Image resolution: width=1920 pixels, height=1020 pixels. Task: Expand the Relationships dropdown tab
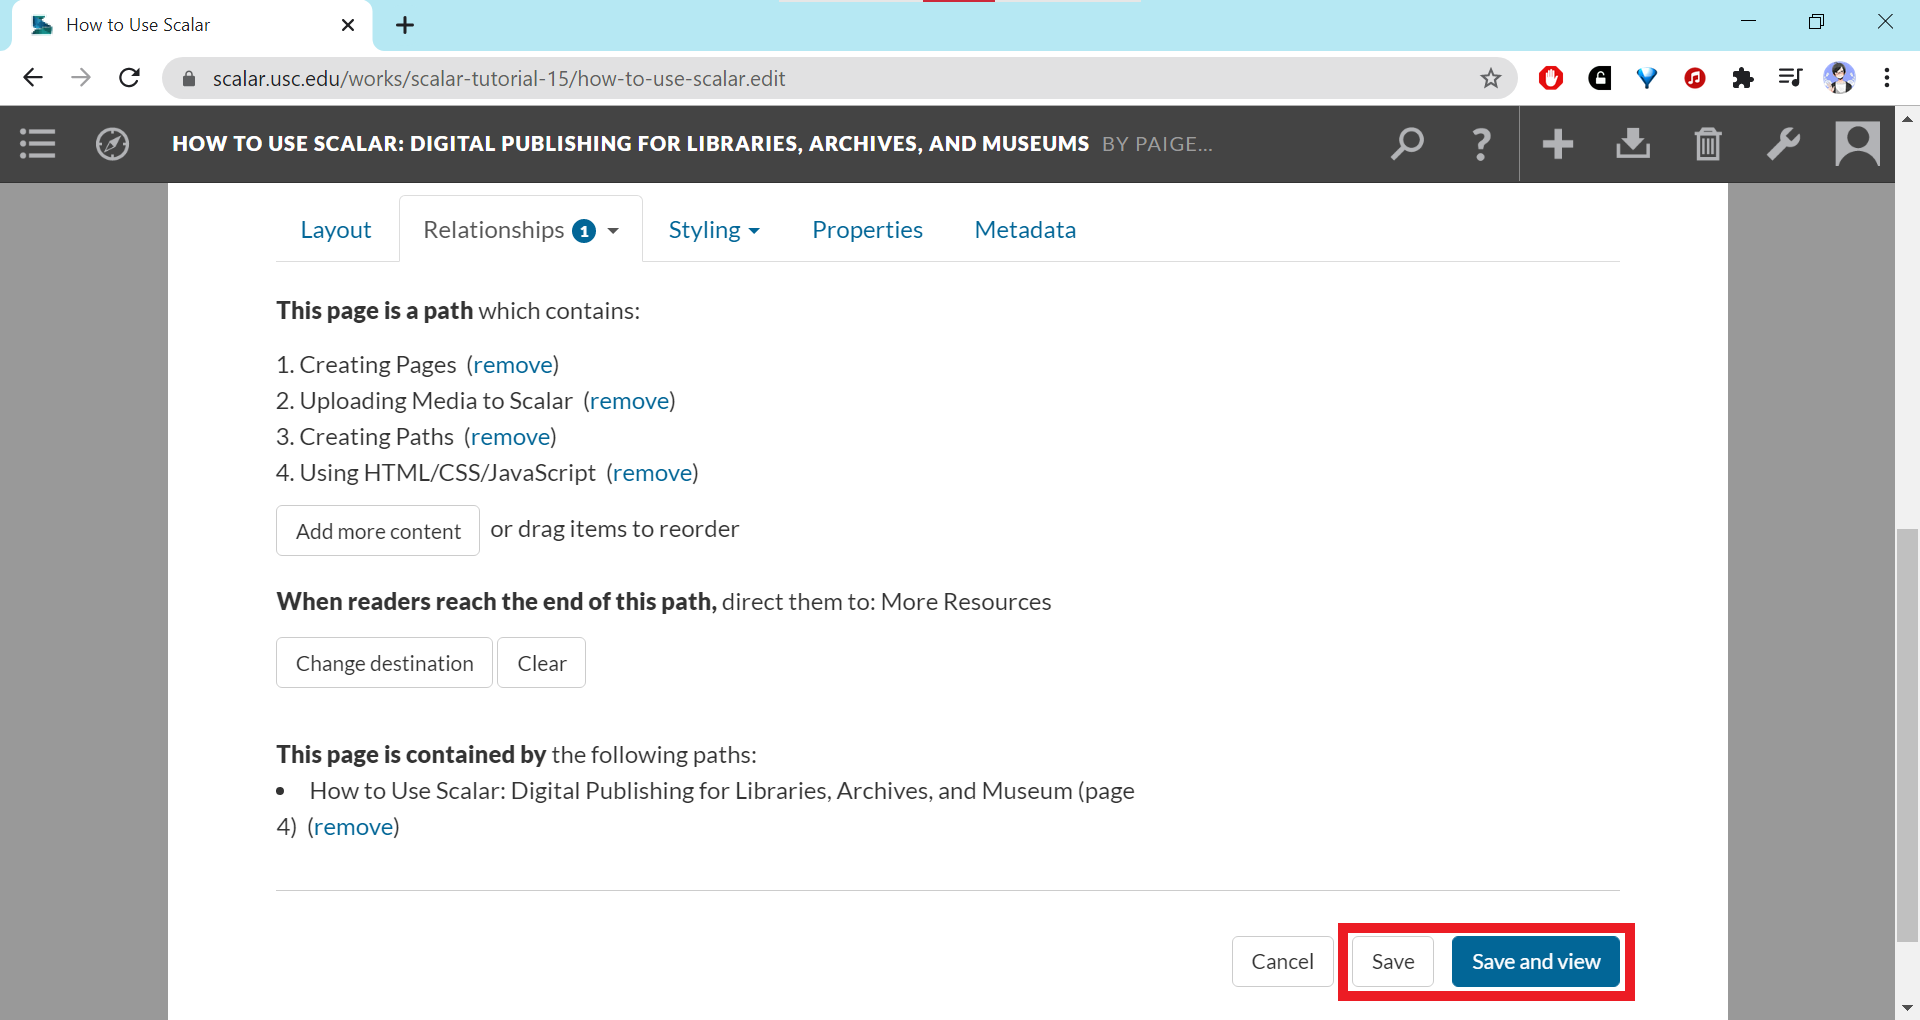click(520, 230)
